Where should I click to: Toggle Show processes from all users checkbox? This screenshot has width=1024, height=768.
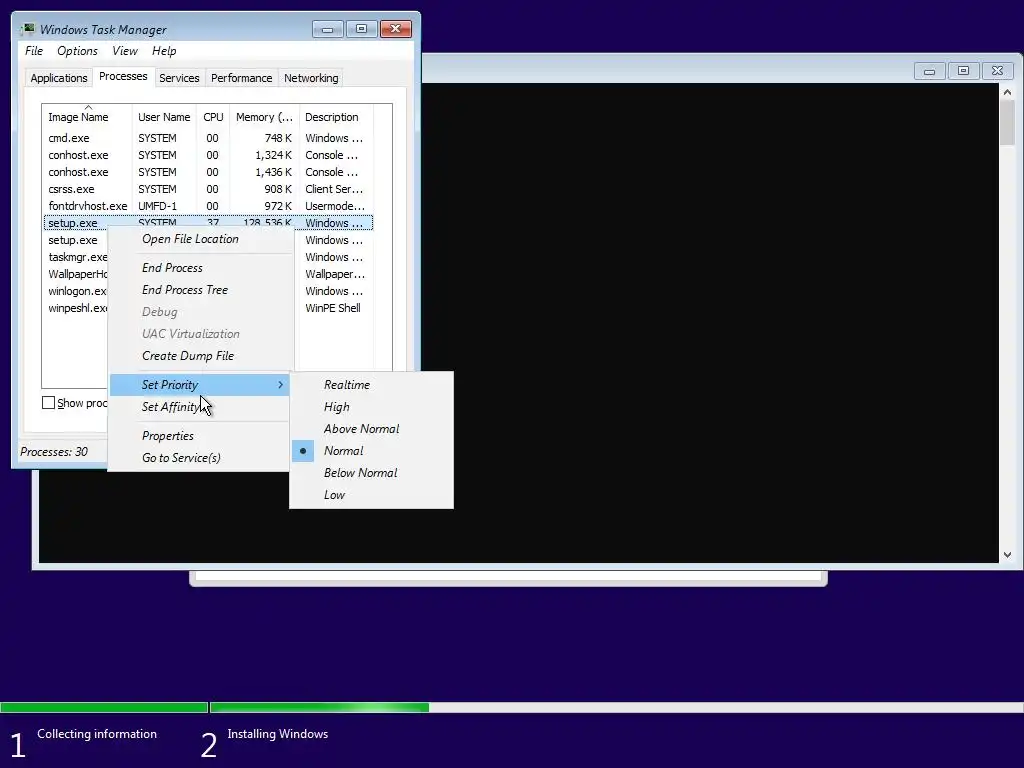pyautogui.click(x=48, y=403)
